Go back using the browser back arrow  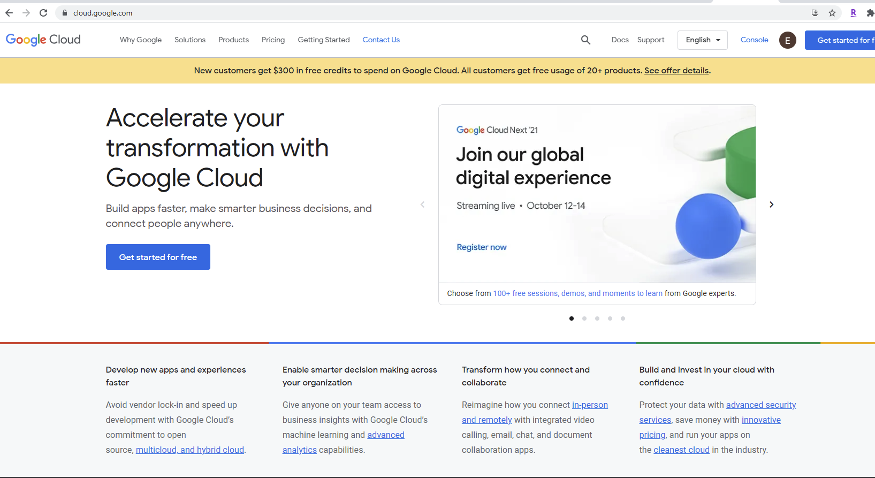pyautogui.click(x=9, y=13)
